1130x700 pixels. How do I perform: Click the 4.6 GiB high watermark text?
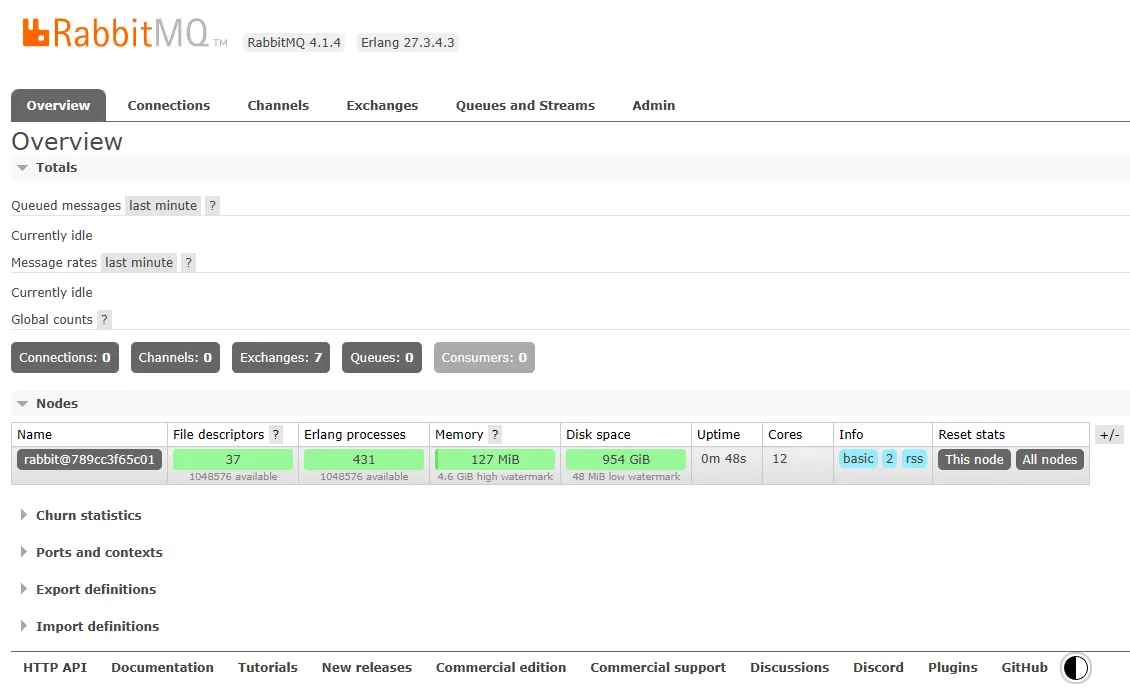[495, 477]
